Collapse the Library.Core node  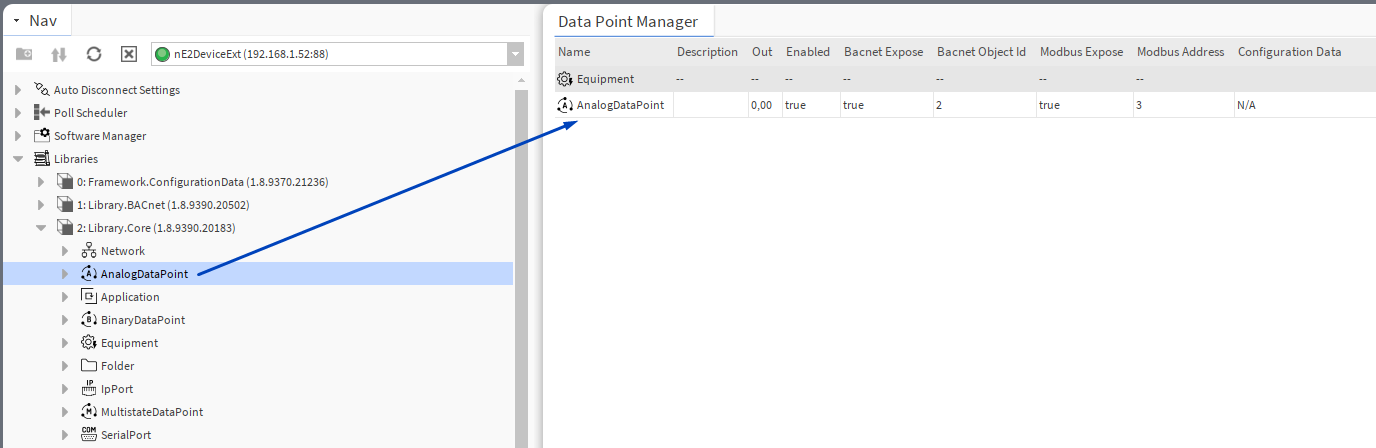[41, 228]
